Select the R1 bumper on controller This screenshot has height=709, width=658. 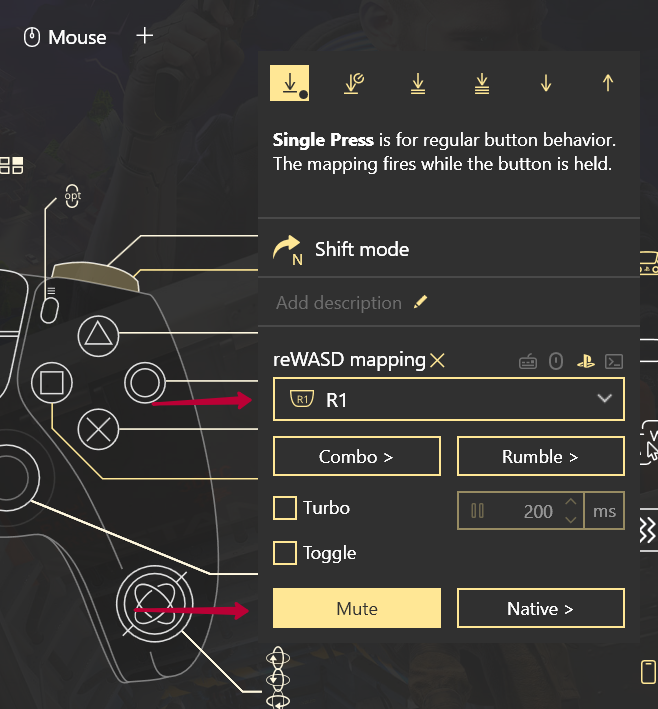(x=95, y=276)
